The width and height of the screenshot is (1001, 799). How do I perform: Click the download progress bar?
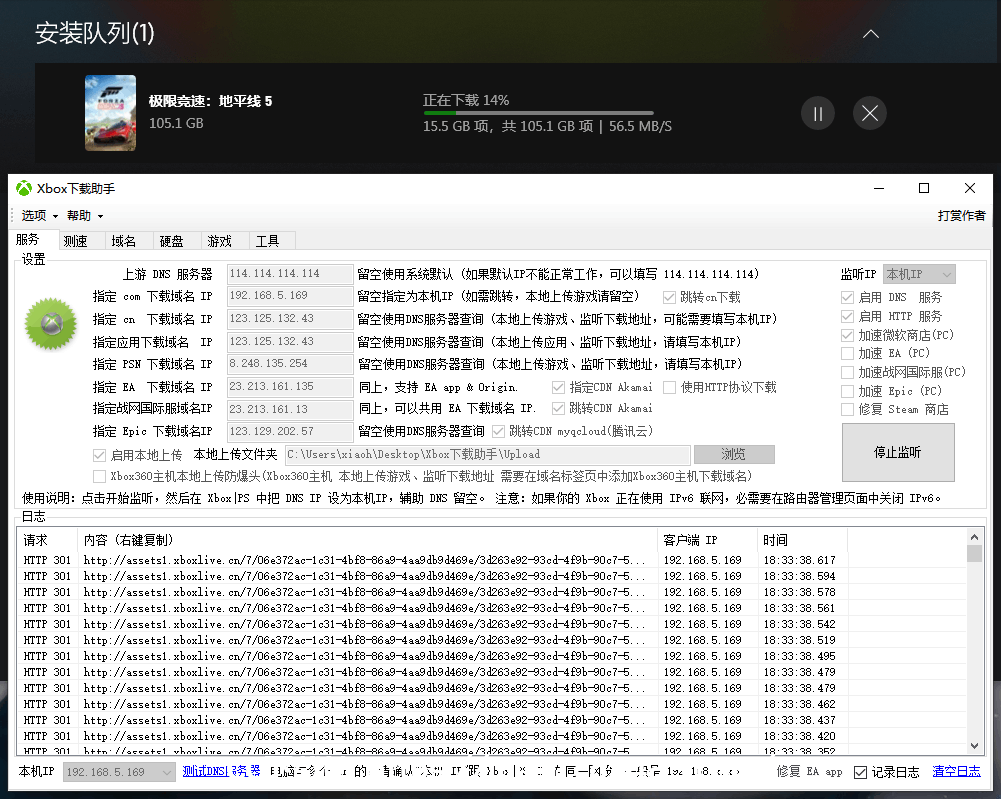pos(538,113)
